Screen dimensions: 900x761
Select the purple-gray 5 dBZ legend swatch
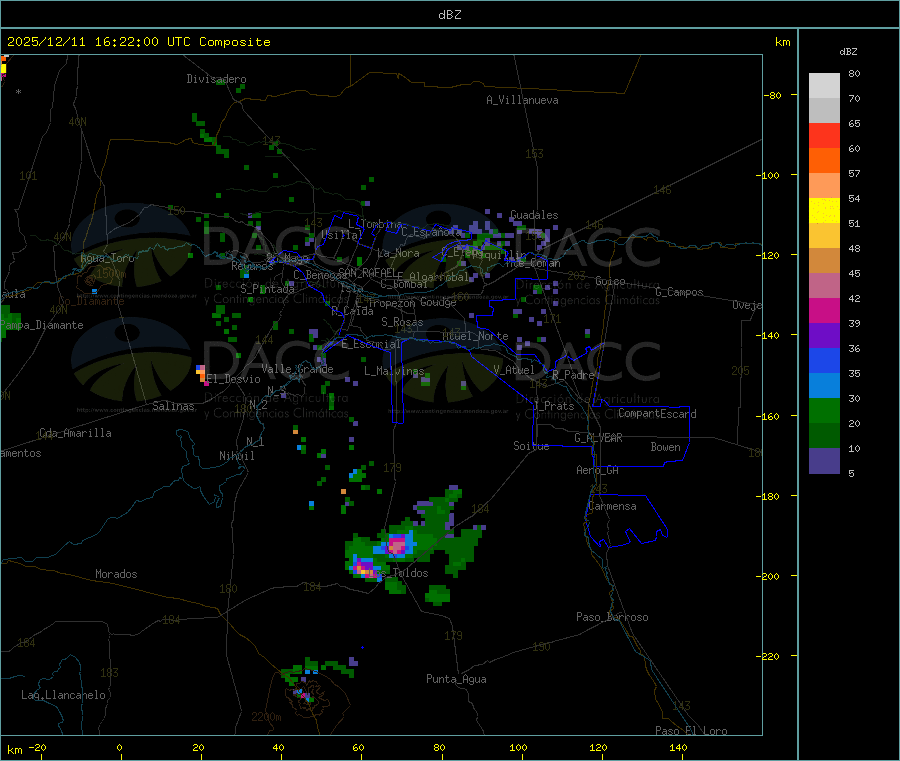(x=824, y=461)
